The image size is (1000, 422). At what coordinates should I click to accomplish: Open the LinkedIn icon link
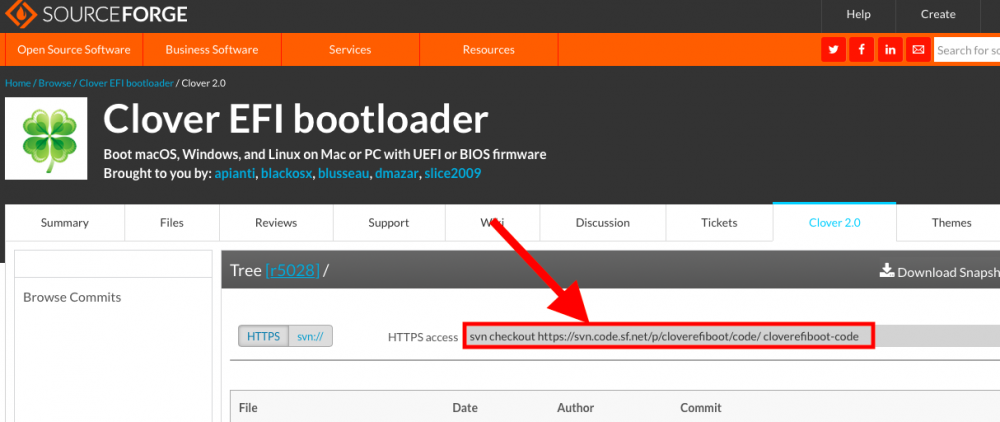coord(890,50)
